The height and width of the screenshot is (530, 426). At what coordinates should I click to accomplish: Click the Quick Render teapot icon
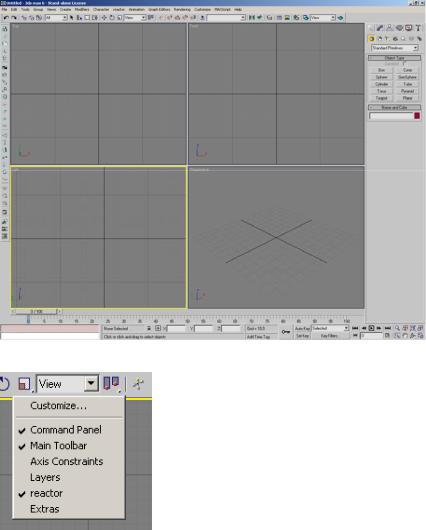point(340,18)
